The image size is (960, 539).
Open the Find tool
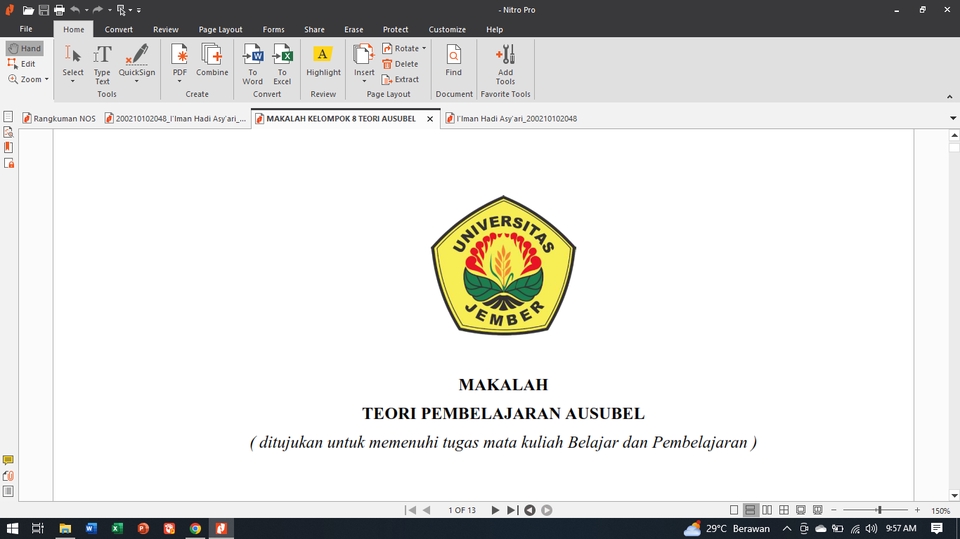[454, 60]
